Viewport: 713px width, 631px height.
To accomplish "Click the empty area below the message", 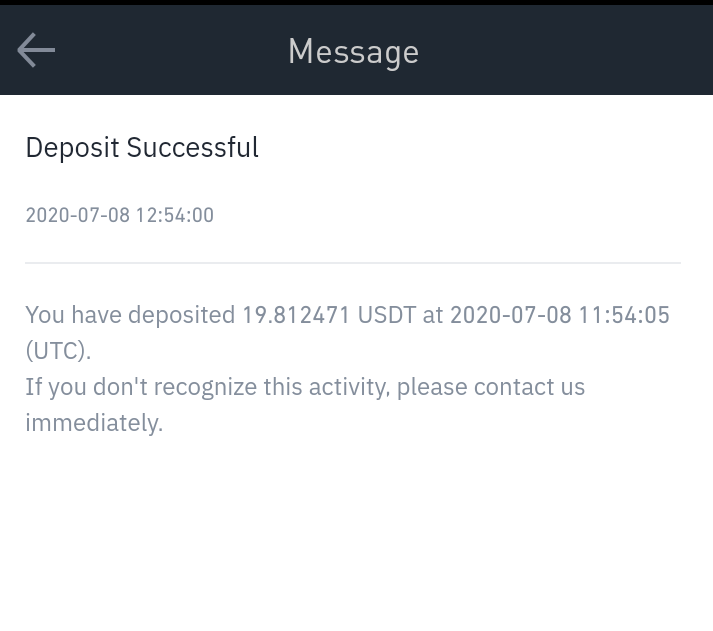I will tap(356, 532).
